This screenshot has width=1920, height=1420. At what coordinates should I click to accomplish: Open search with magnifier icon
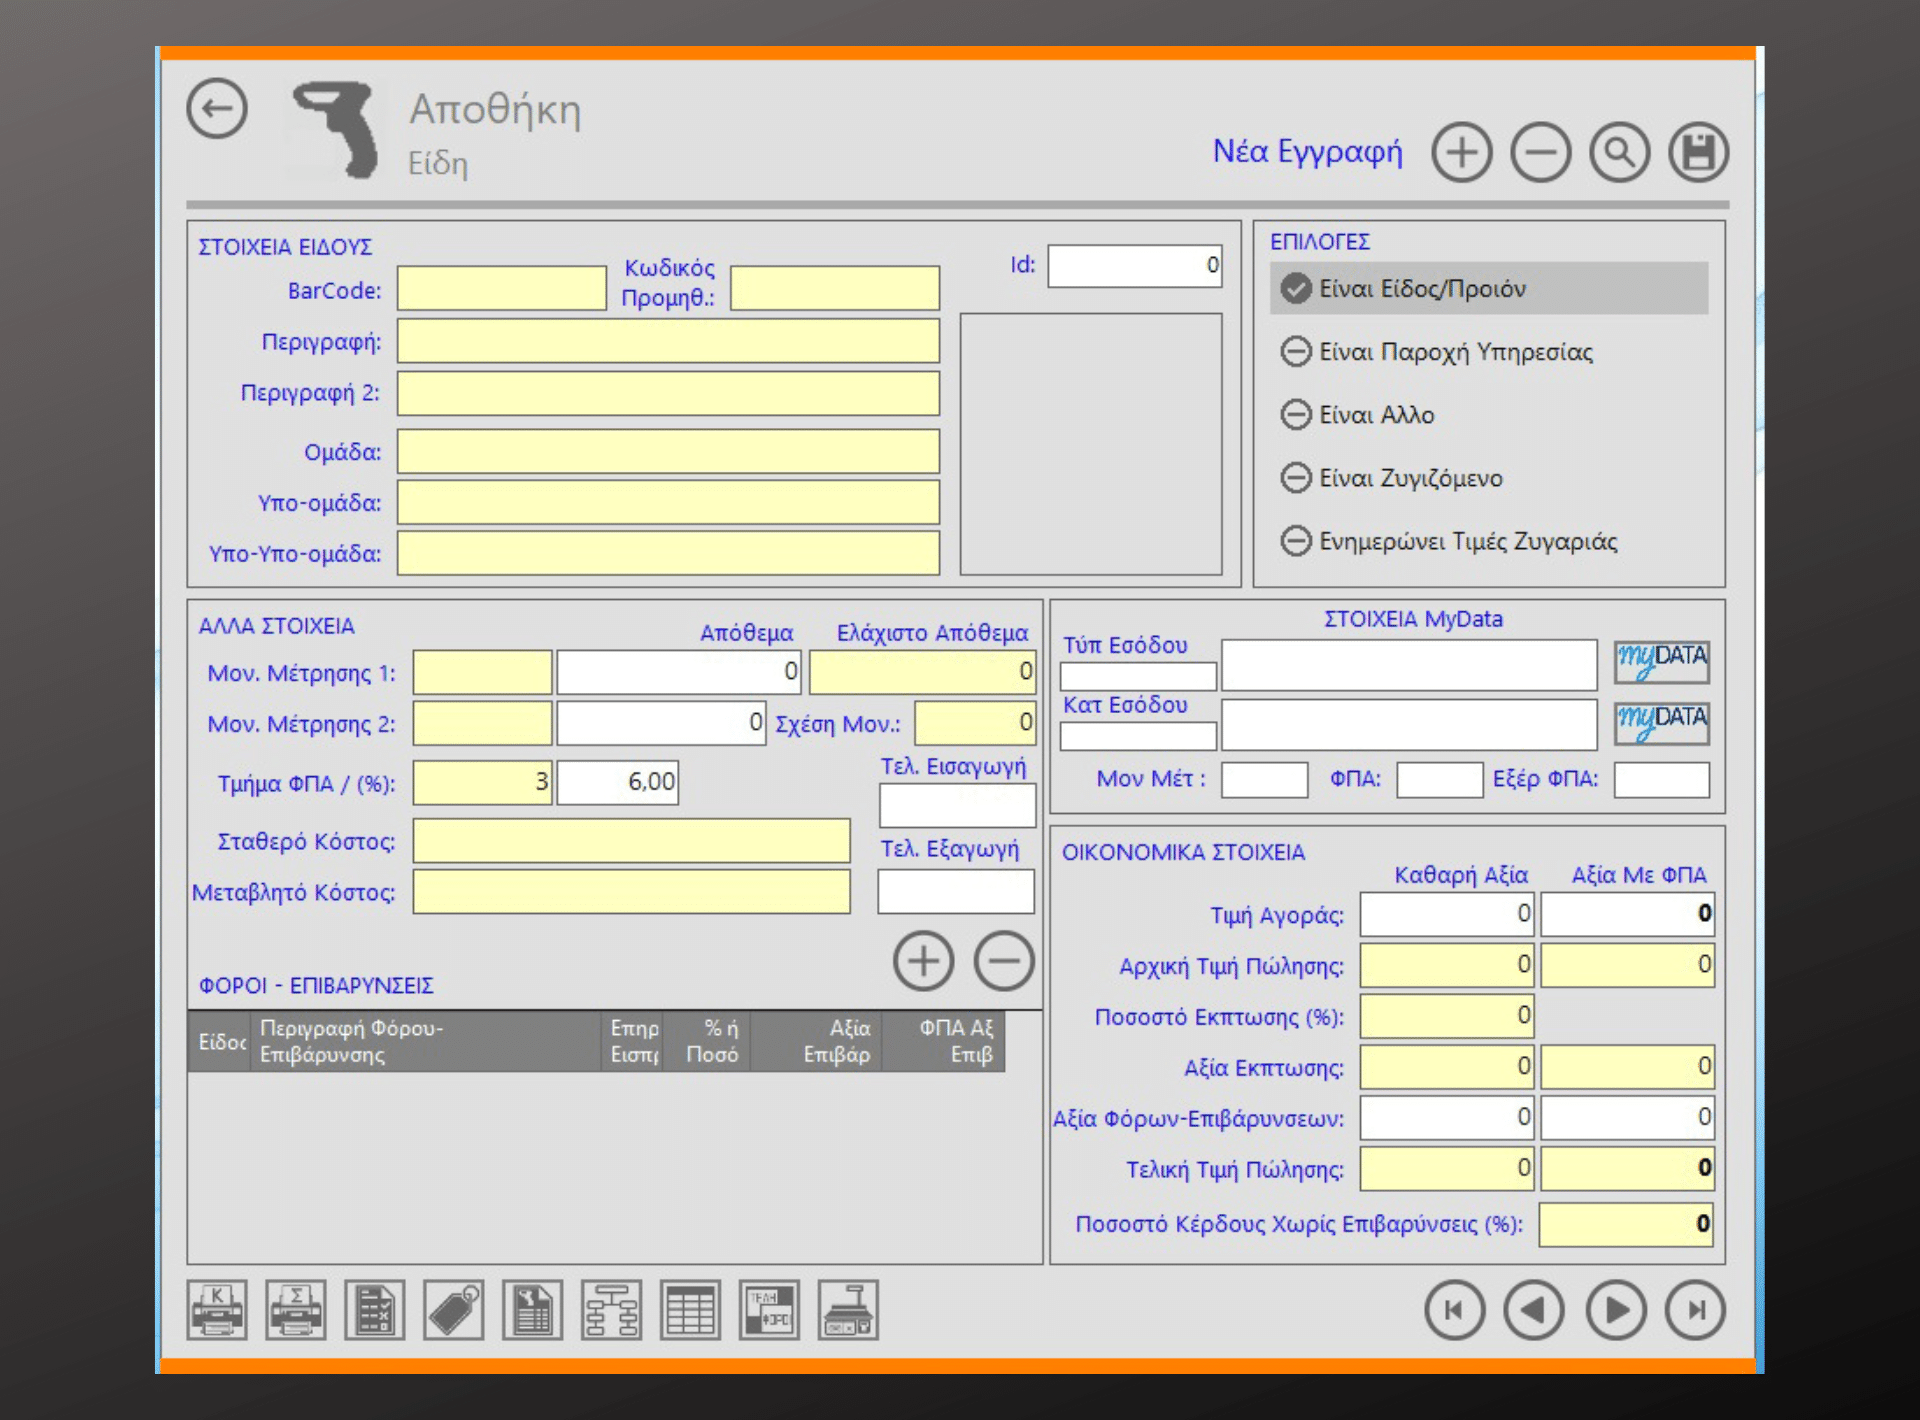click(x=1619, y=153)
